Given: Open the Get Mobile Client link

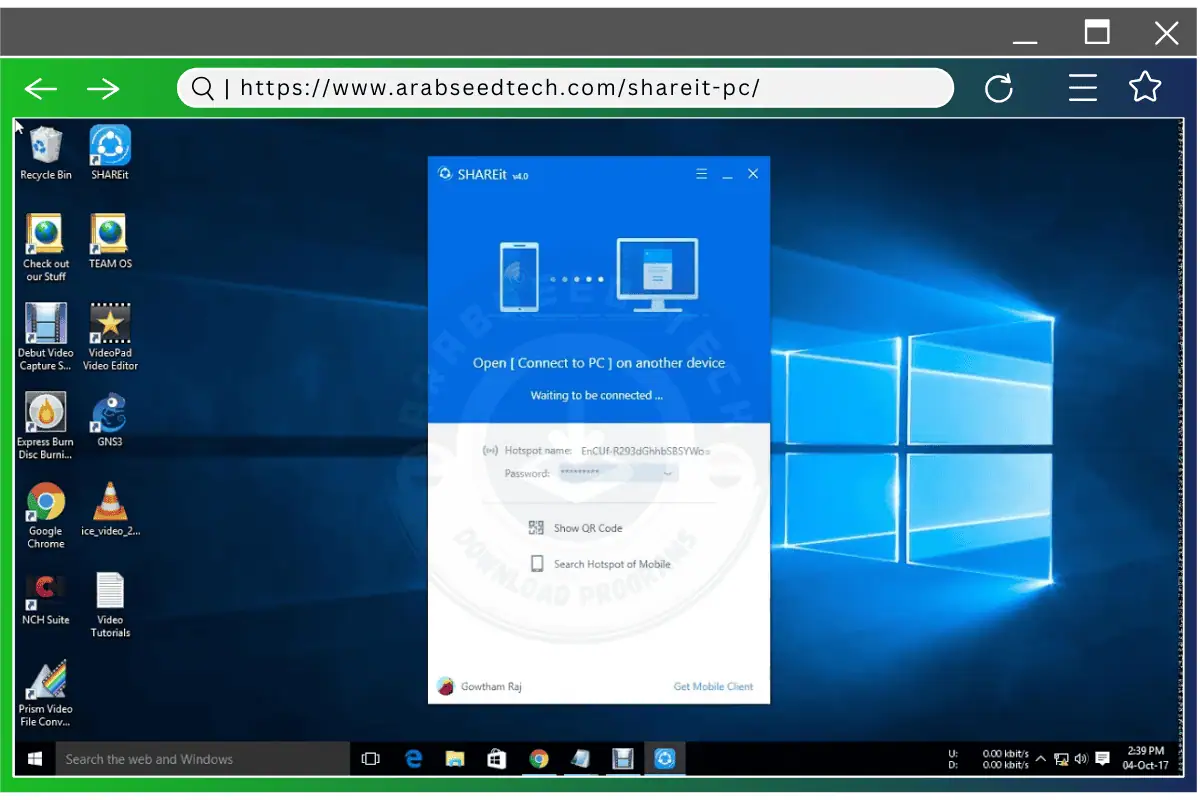Looking at the screenshot, I should (x=713, y=687).
